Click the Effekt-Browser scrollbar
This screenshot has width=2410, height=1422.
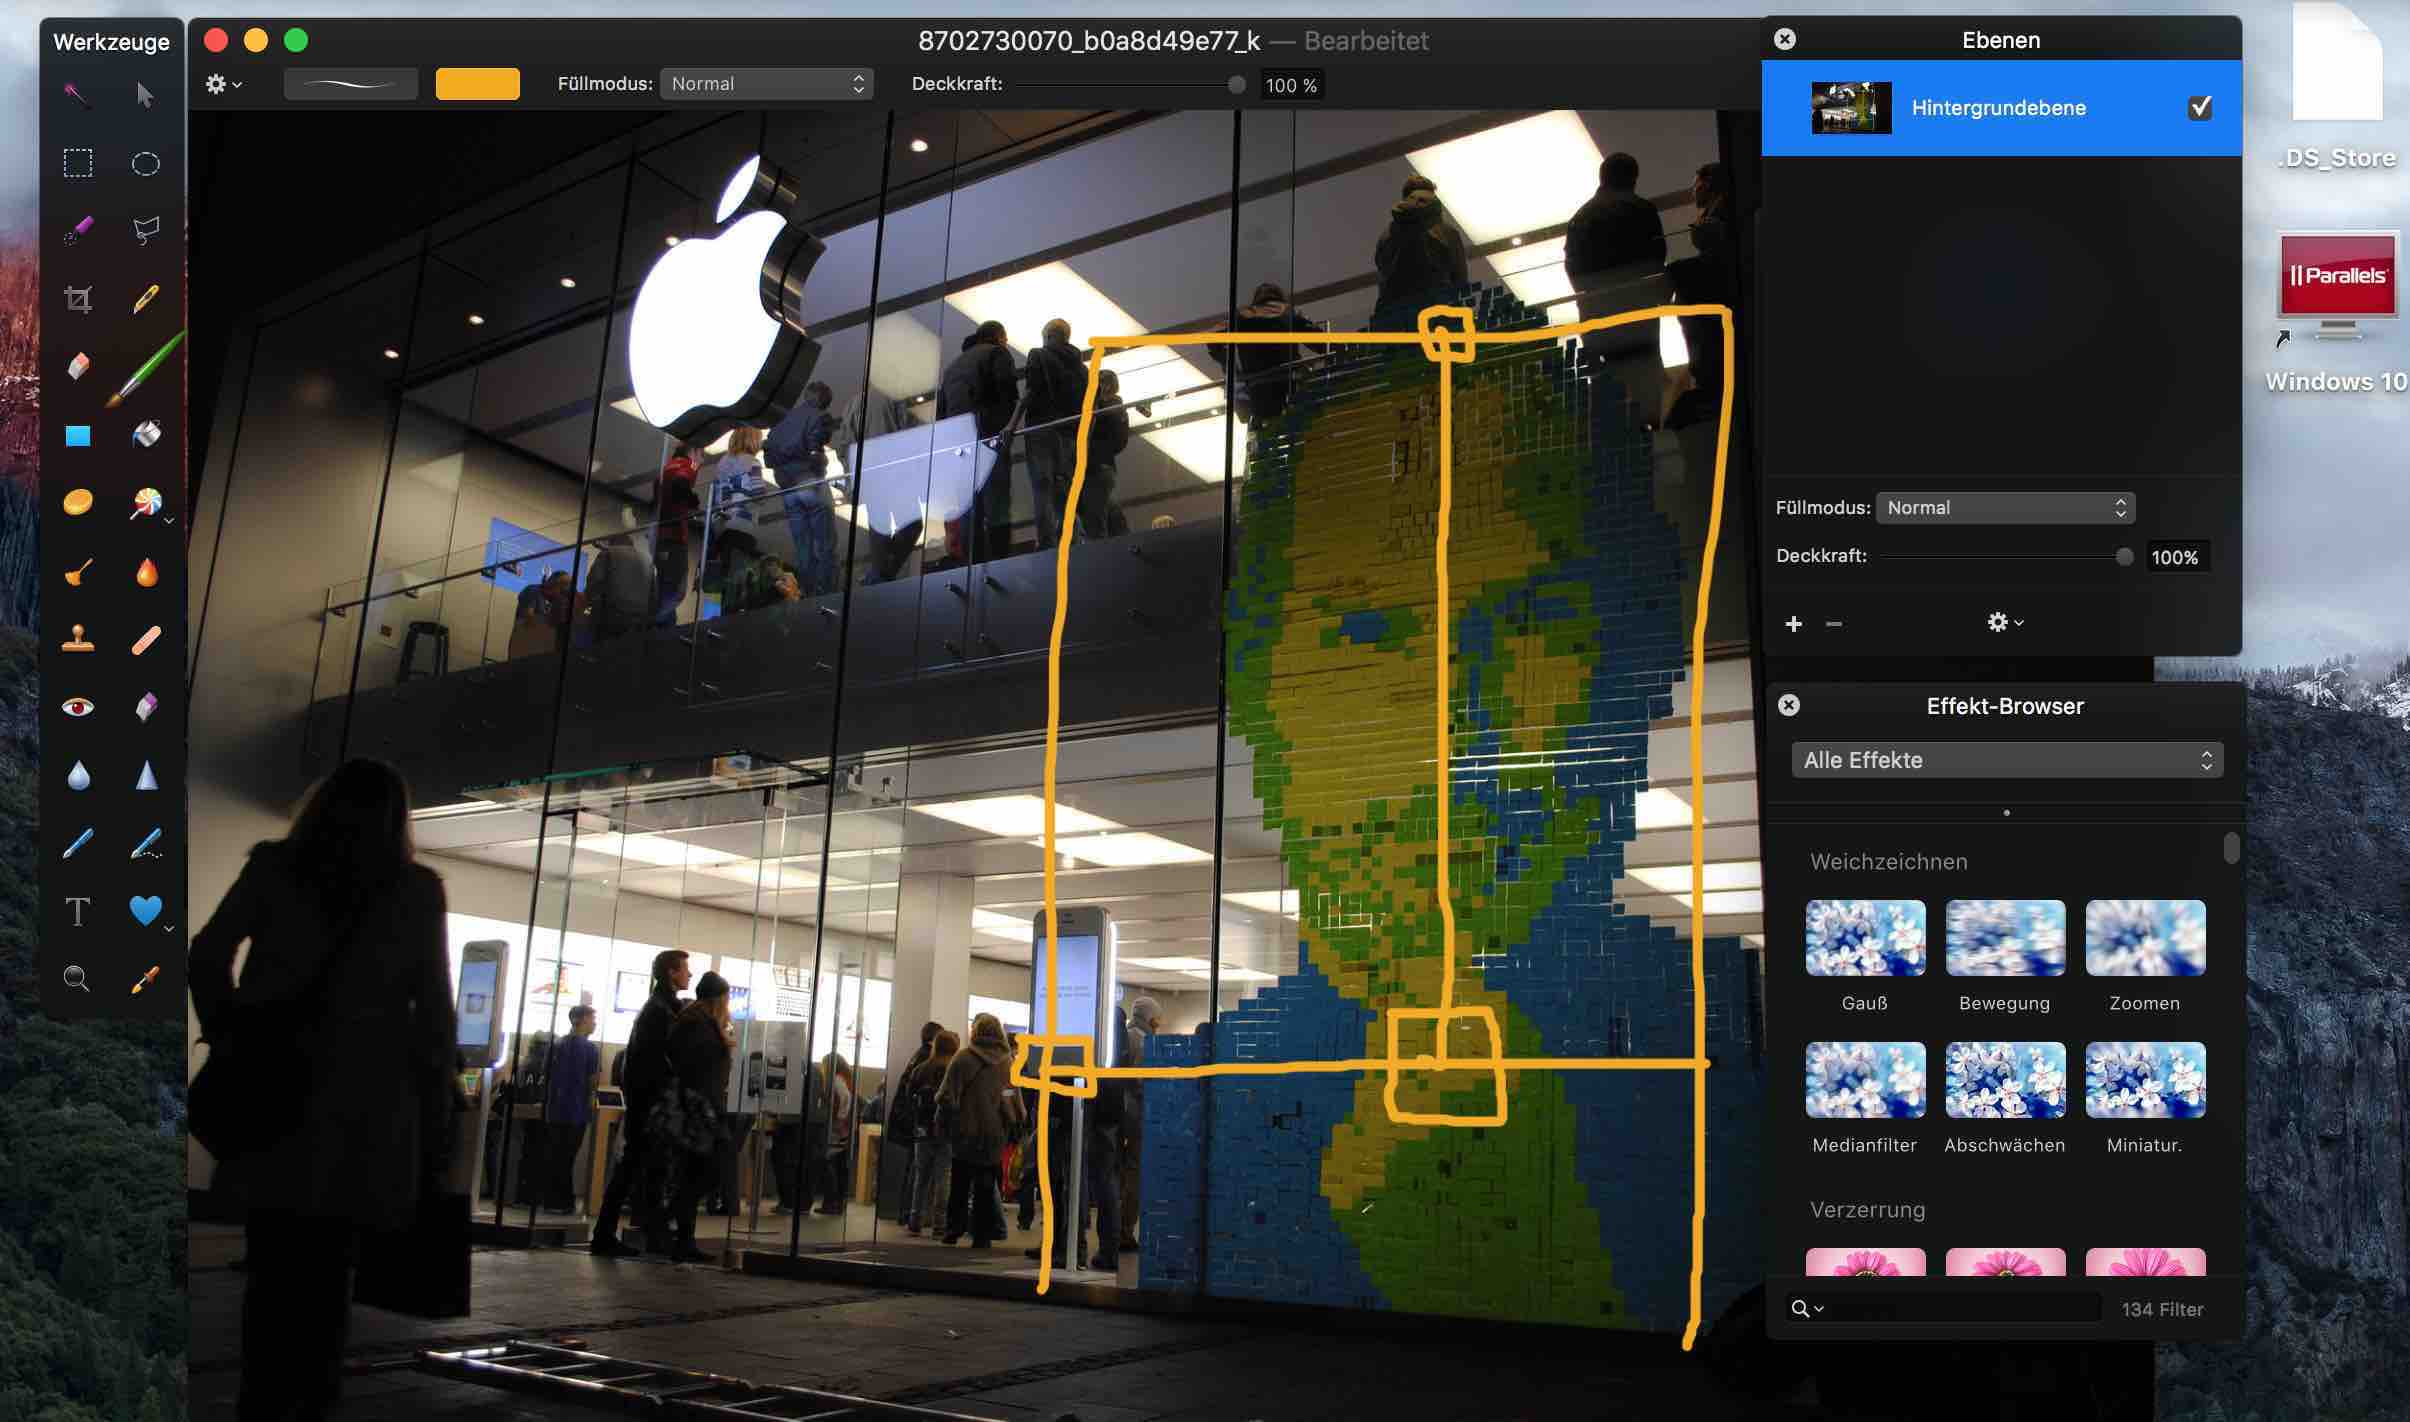point(2231,847)
